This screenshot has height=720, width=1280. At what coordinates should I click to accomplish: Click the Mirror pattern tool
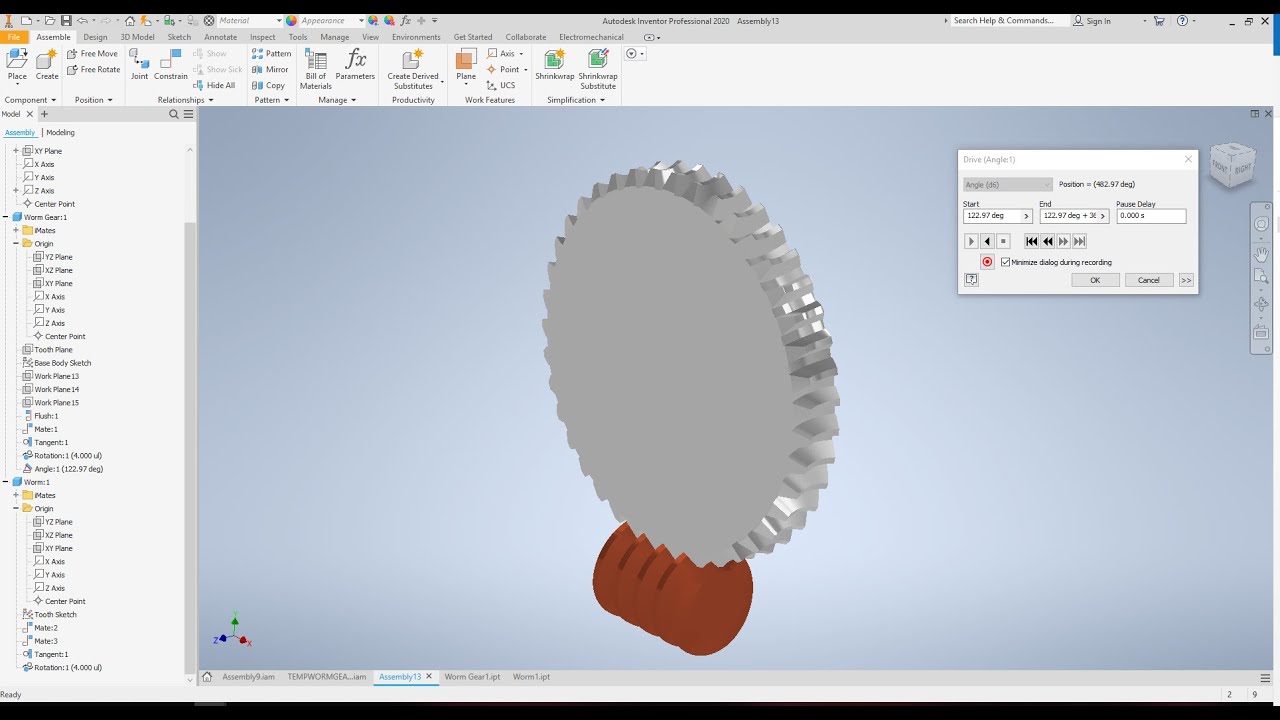(270, 70)
